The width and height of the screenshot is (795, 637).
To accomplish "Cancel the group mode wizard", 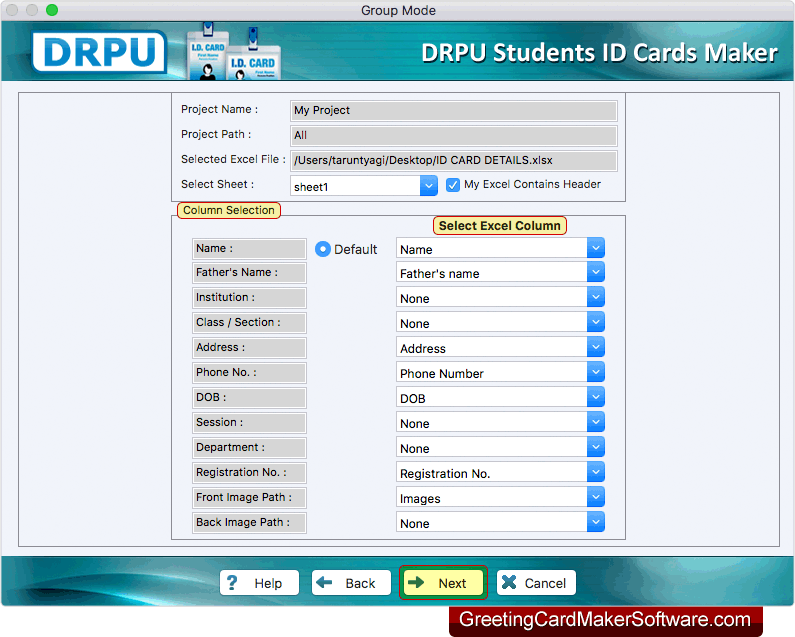I will [536, 583].
